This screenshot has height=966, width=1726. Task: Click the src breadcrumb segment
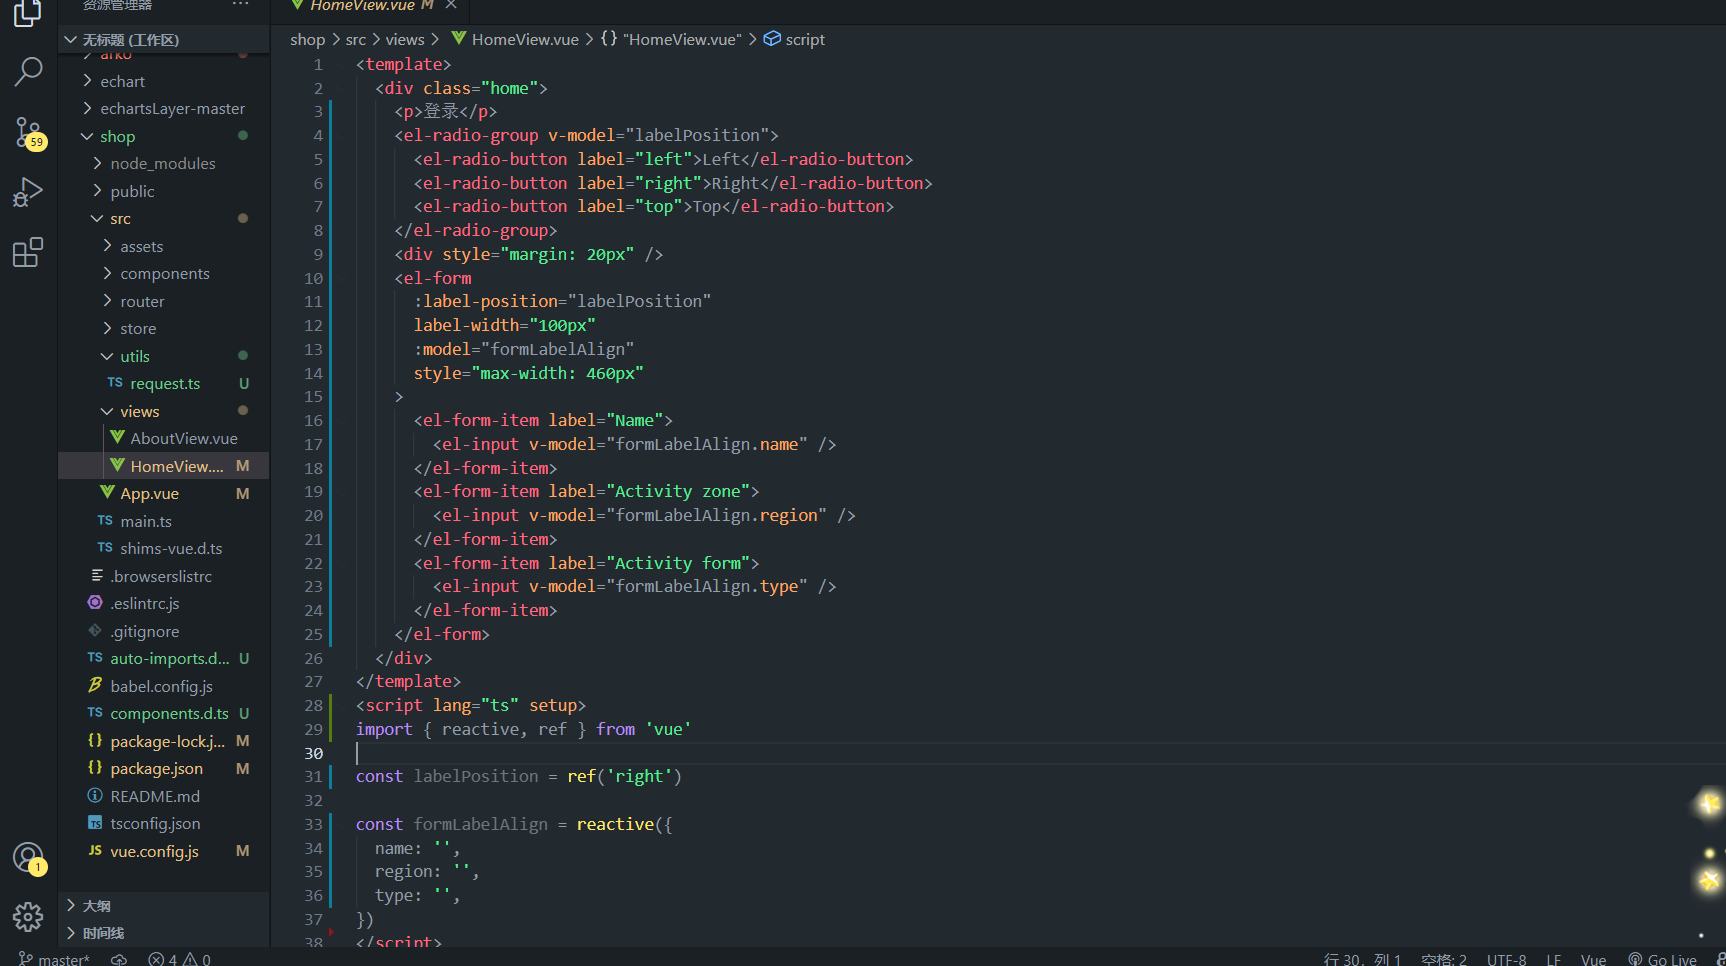coord(355,40)
